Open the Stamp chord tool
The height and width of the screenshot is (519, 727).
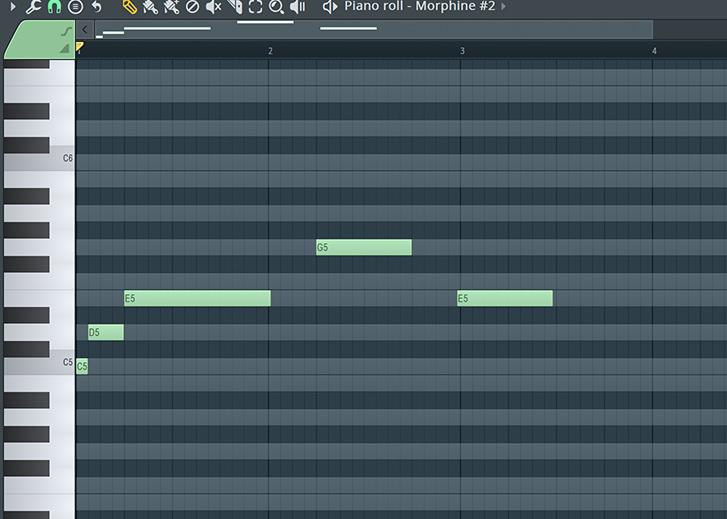75,7
